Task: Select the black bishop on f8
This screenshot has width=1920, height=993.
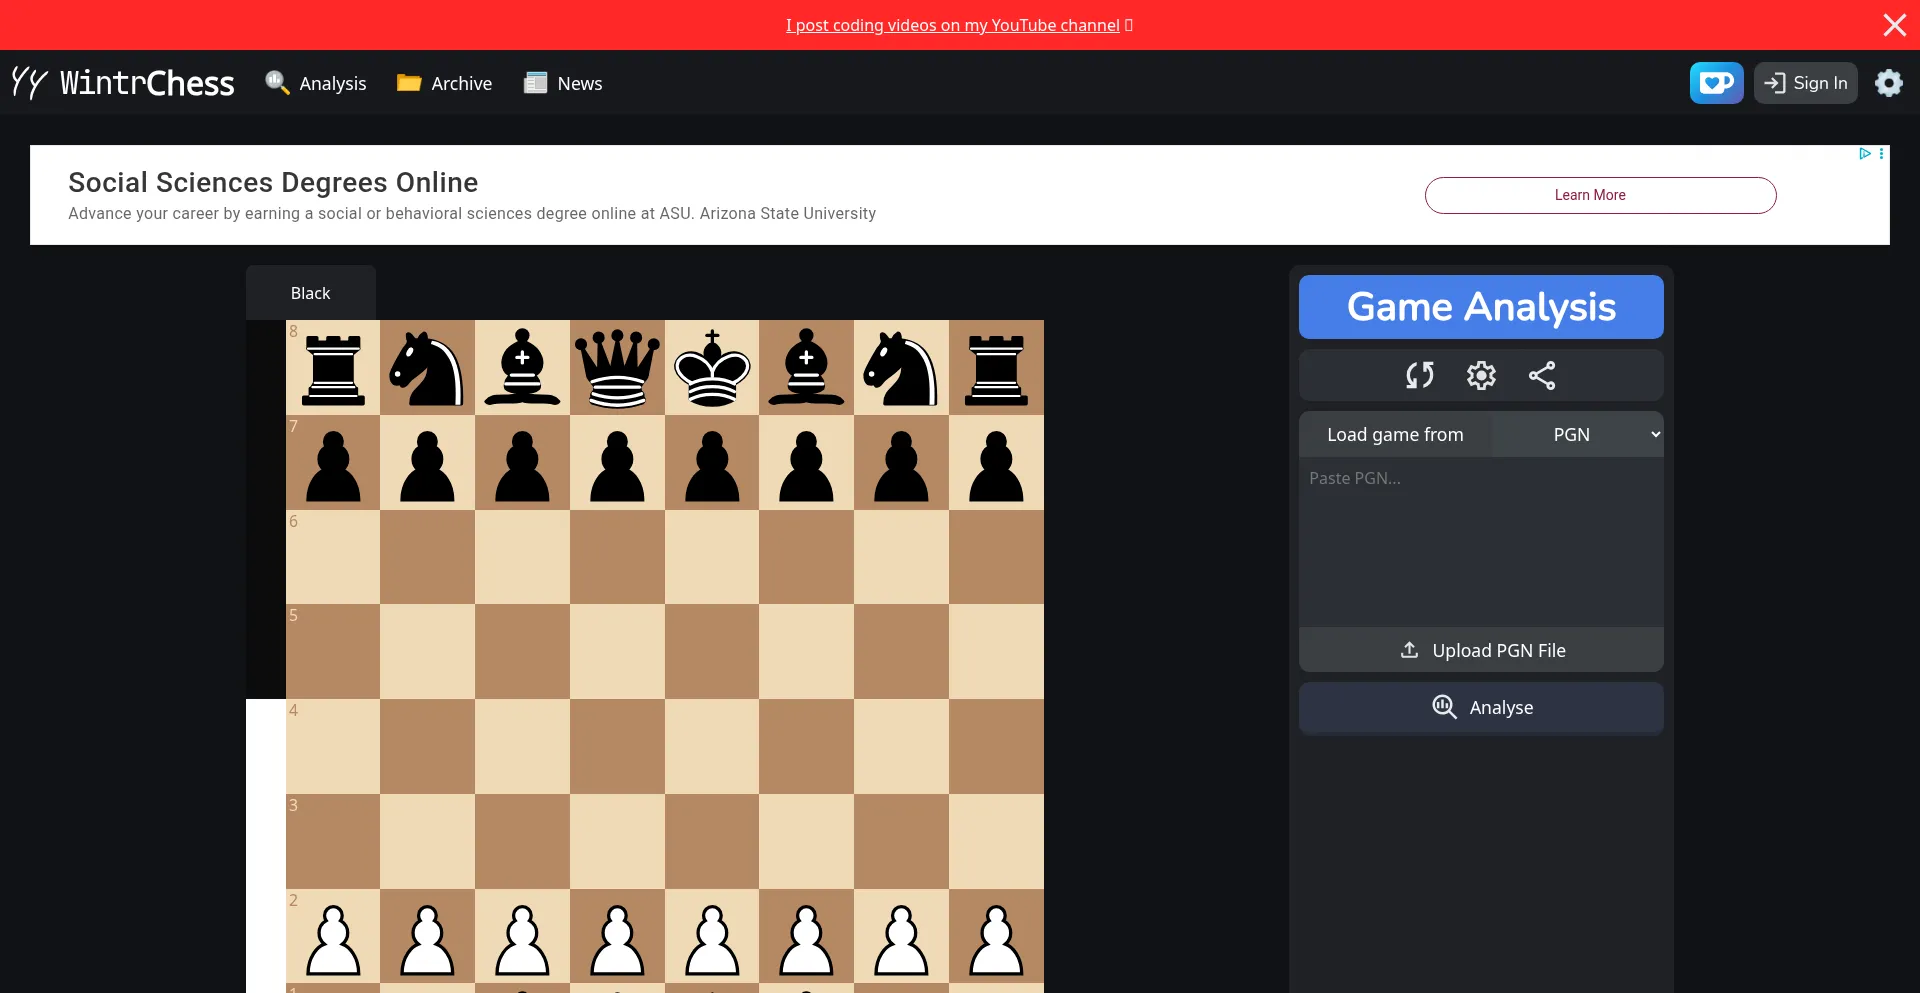Action: pyautogui.click(x=807, y=368)
